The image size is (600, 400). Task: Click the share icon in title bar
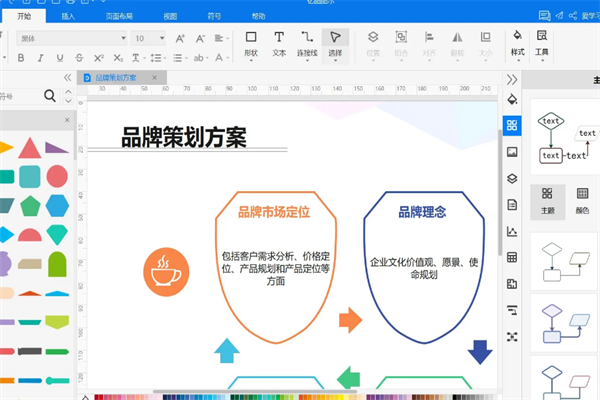point(573,16)
